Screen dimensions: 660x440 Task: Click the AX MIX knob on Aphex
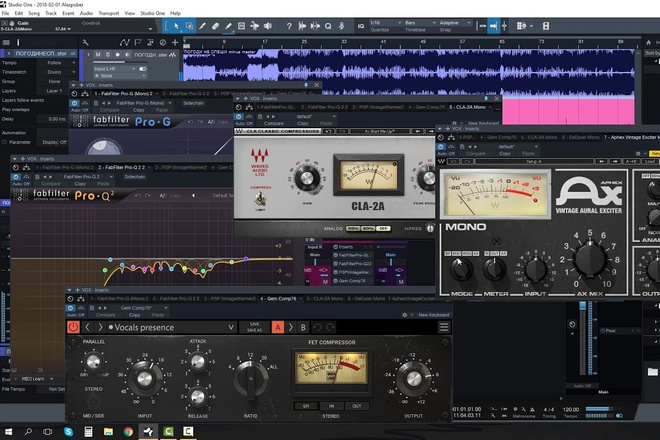click(590, 260)
